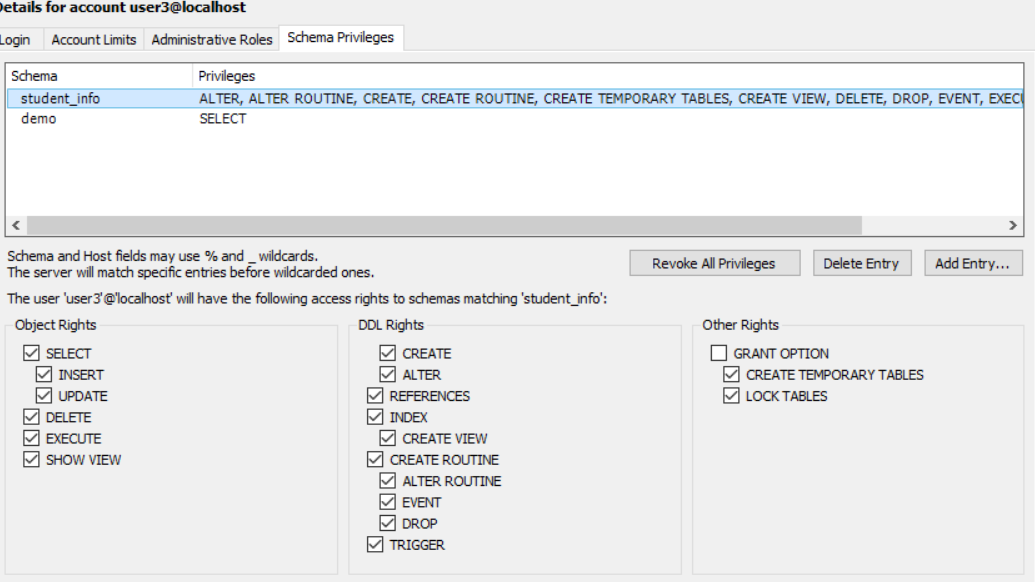Toggle the INSERT checkbox

(44, 375)
